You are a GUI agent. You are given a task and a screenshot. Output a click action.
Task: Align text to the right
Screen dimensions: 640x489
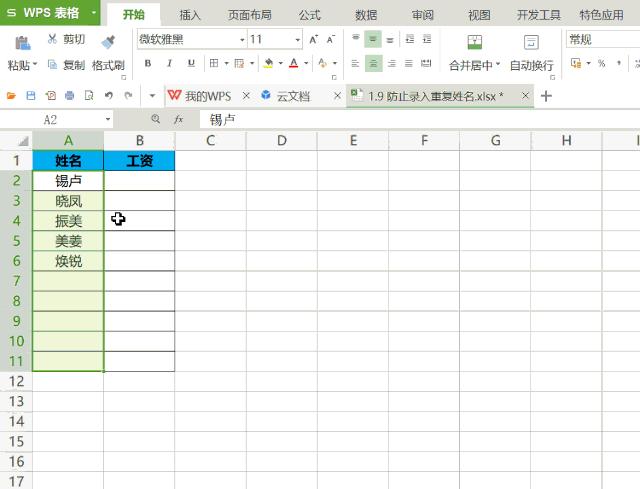(x=391, y=63)
